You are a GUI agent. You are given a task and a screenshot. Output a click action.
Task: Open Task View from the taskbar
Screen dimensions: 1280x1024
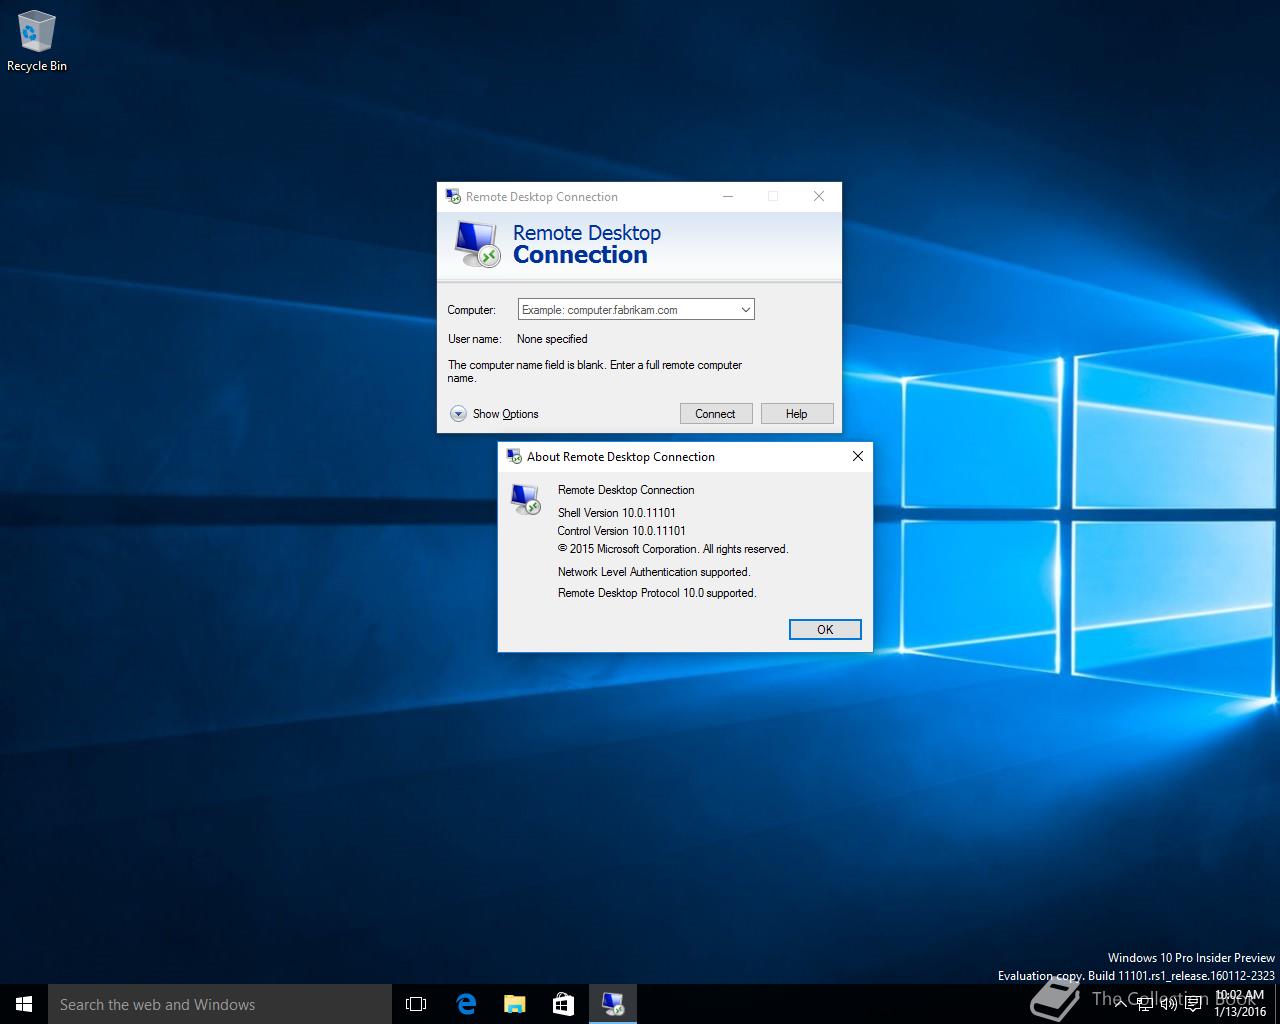[416, 1004]
